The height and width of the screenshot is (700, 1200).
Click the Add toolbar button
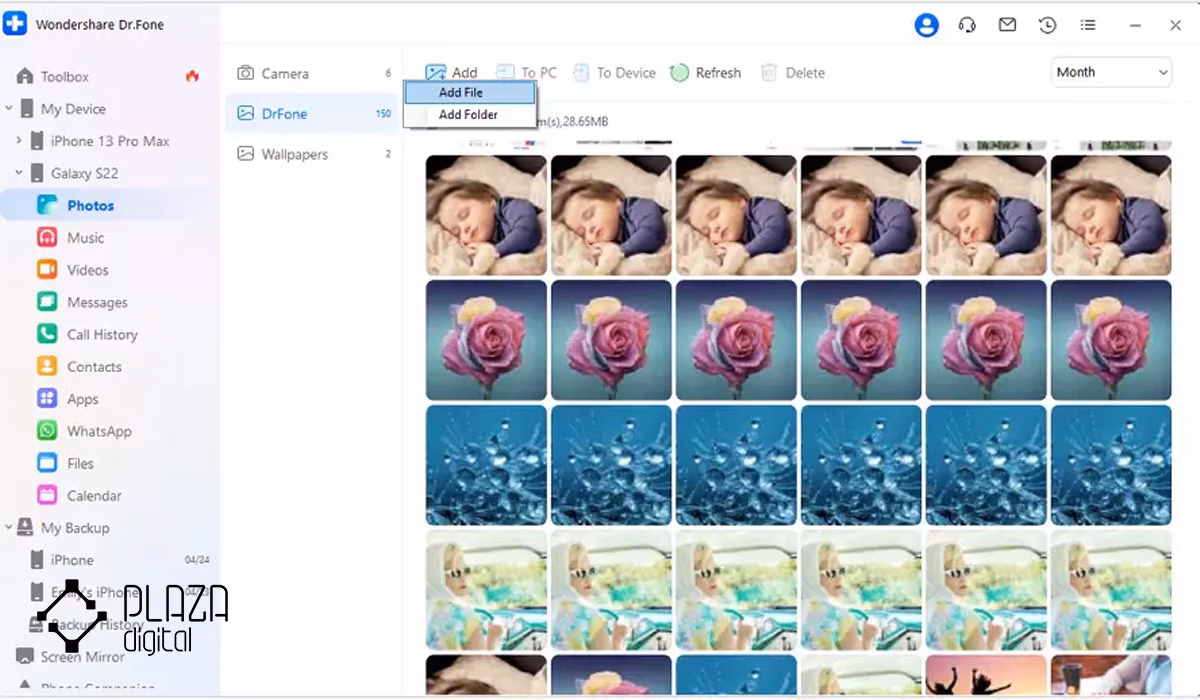[x=451, y=72]
